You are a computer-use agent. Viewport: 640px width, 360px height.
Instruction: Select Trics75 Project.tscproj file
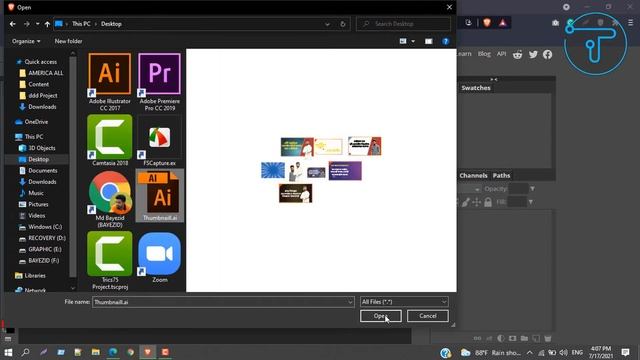109,260
